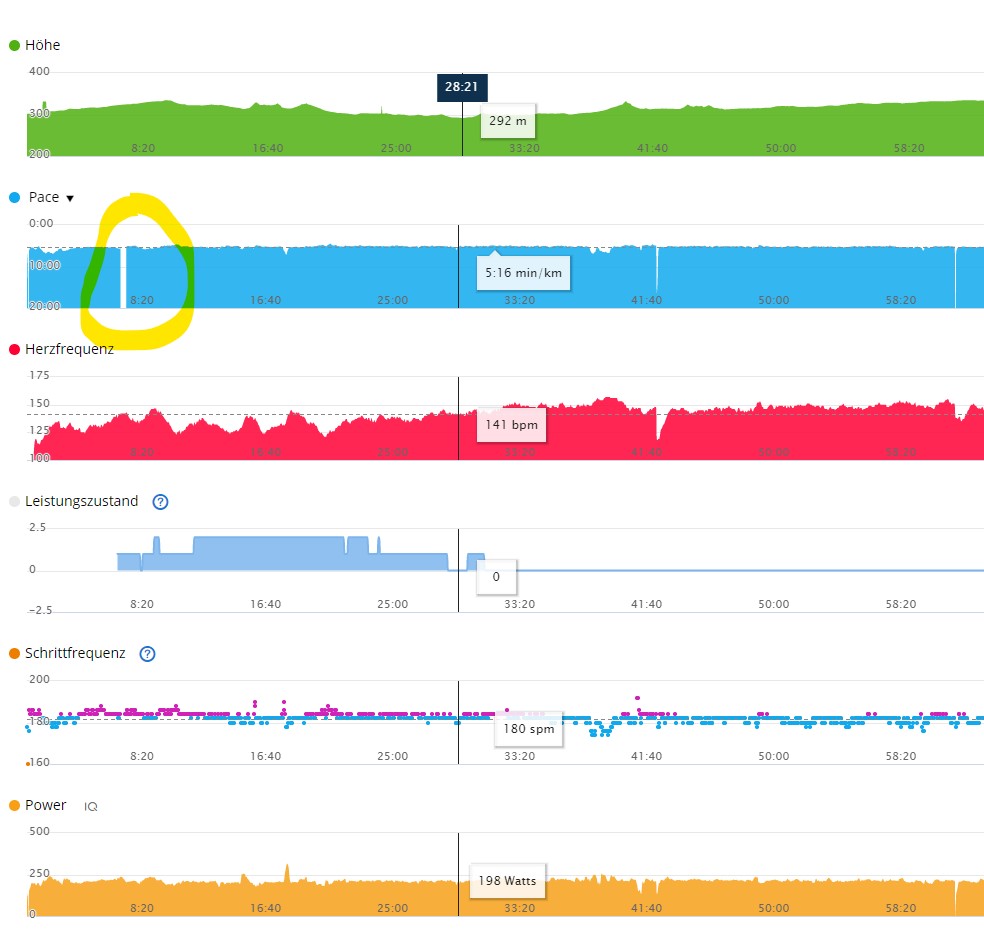Click the 5:16 min/km pace tooltip
Screen dimensions: 984x938
523,273
